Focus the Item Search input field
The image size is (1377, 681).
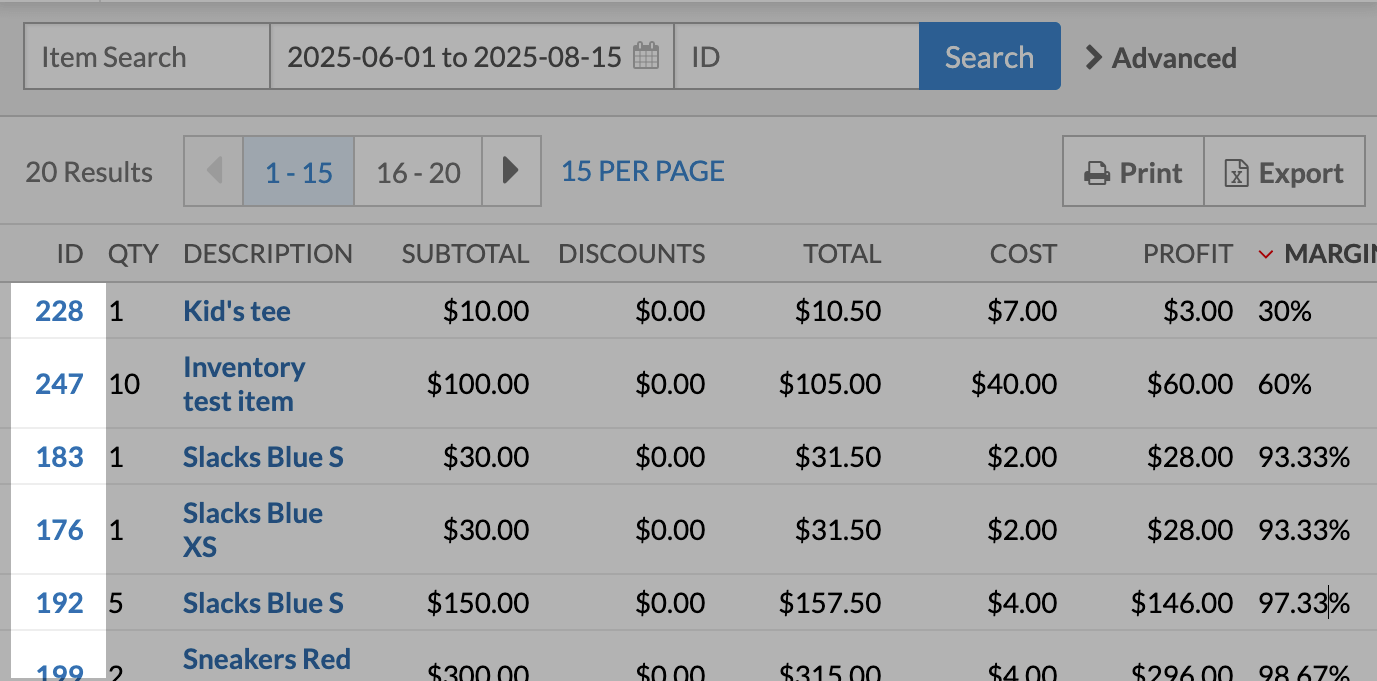point(147,57)
